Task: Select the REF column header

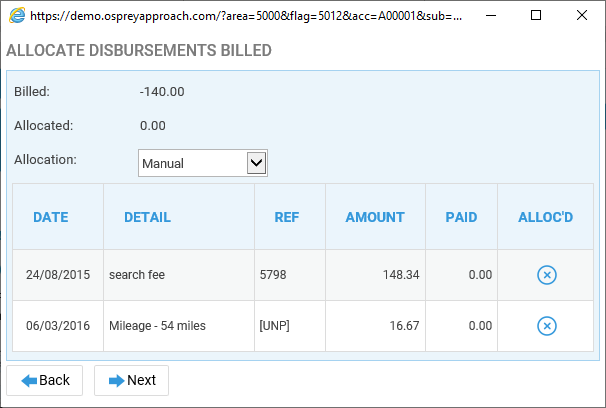Action: click(x=287, y=217)
